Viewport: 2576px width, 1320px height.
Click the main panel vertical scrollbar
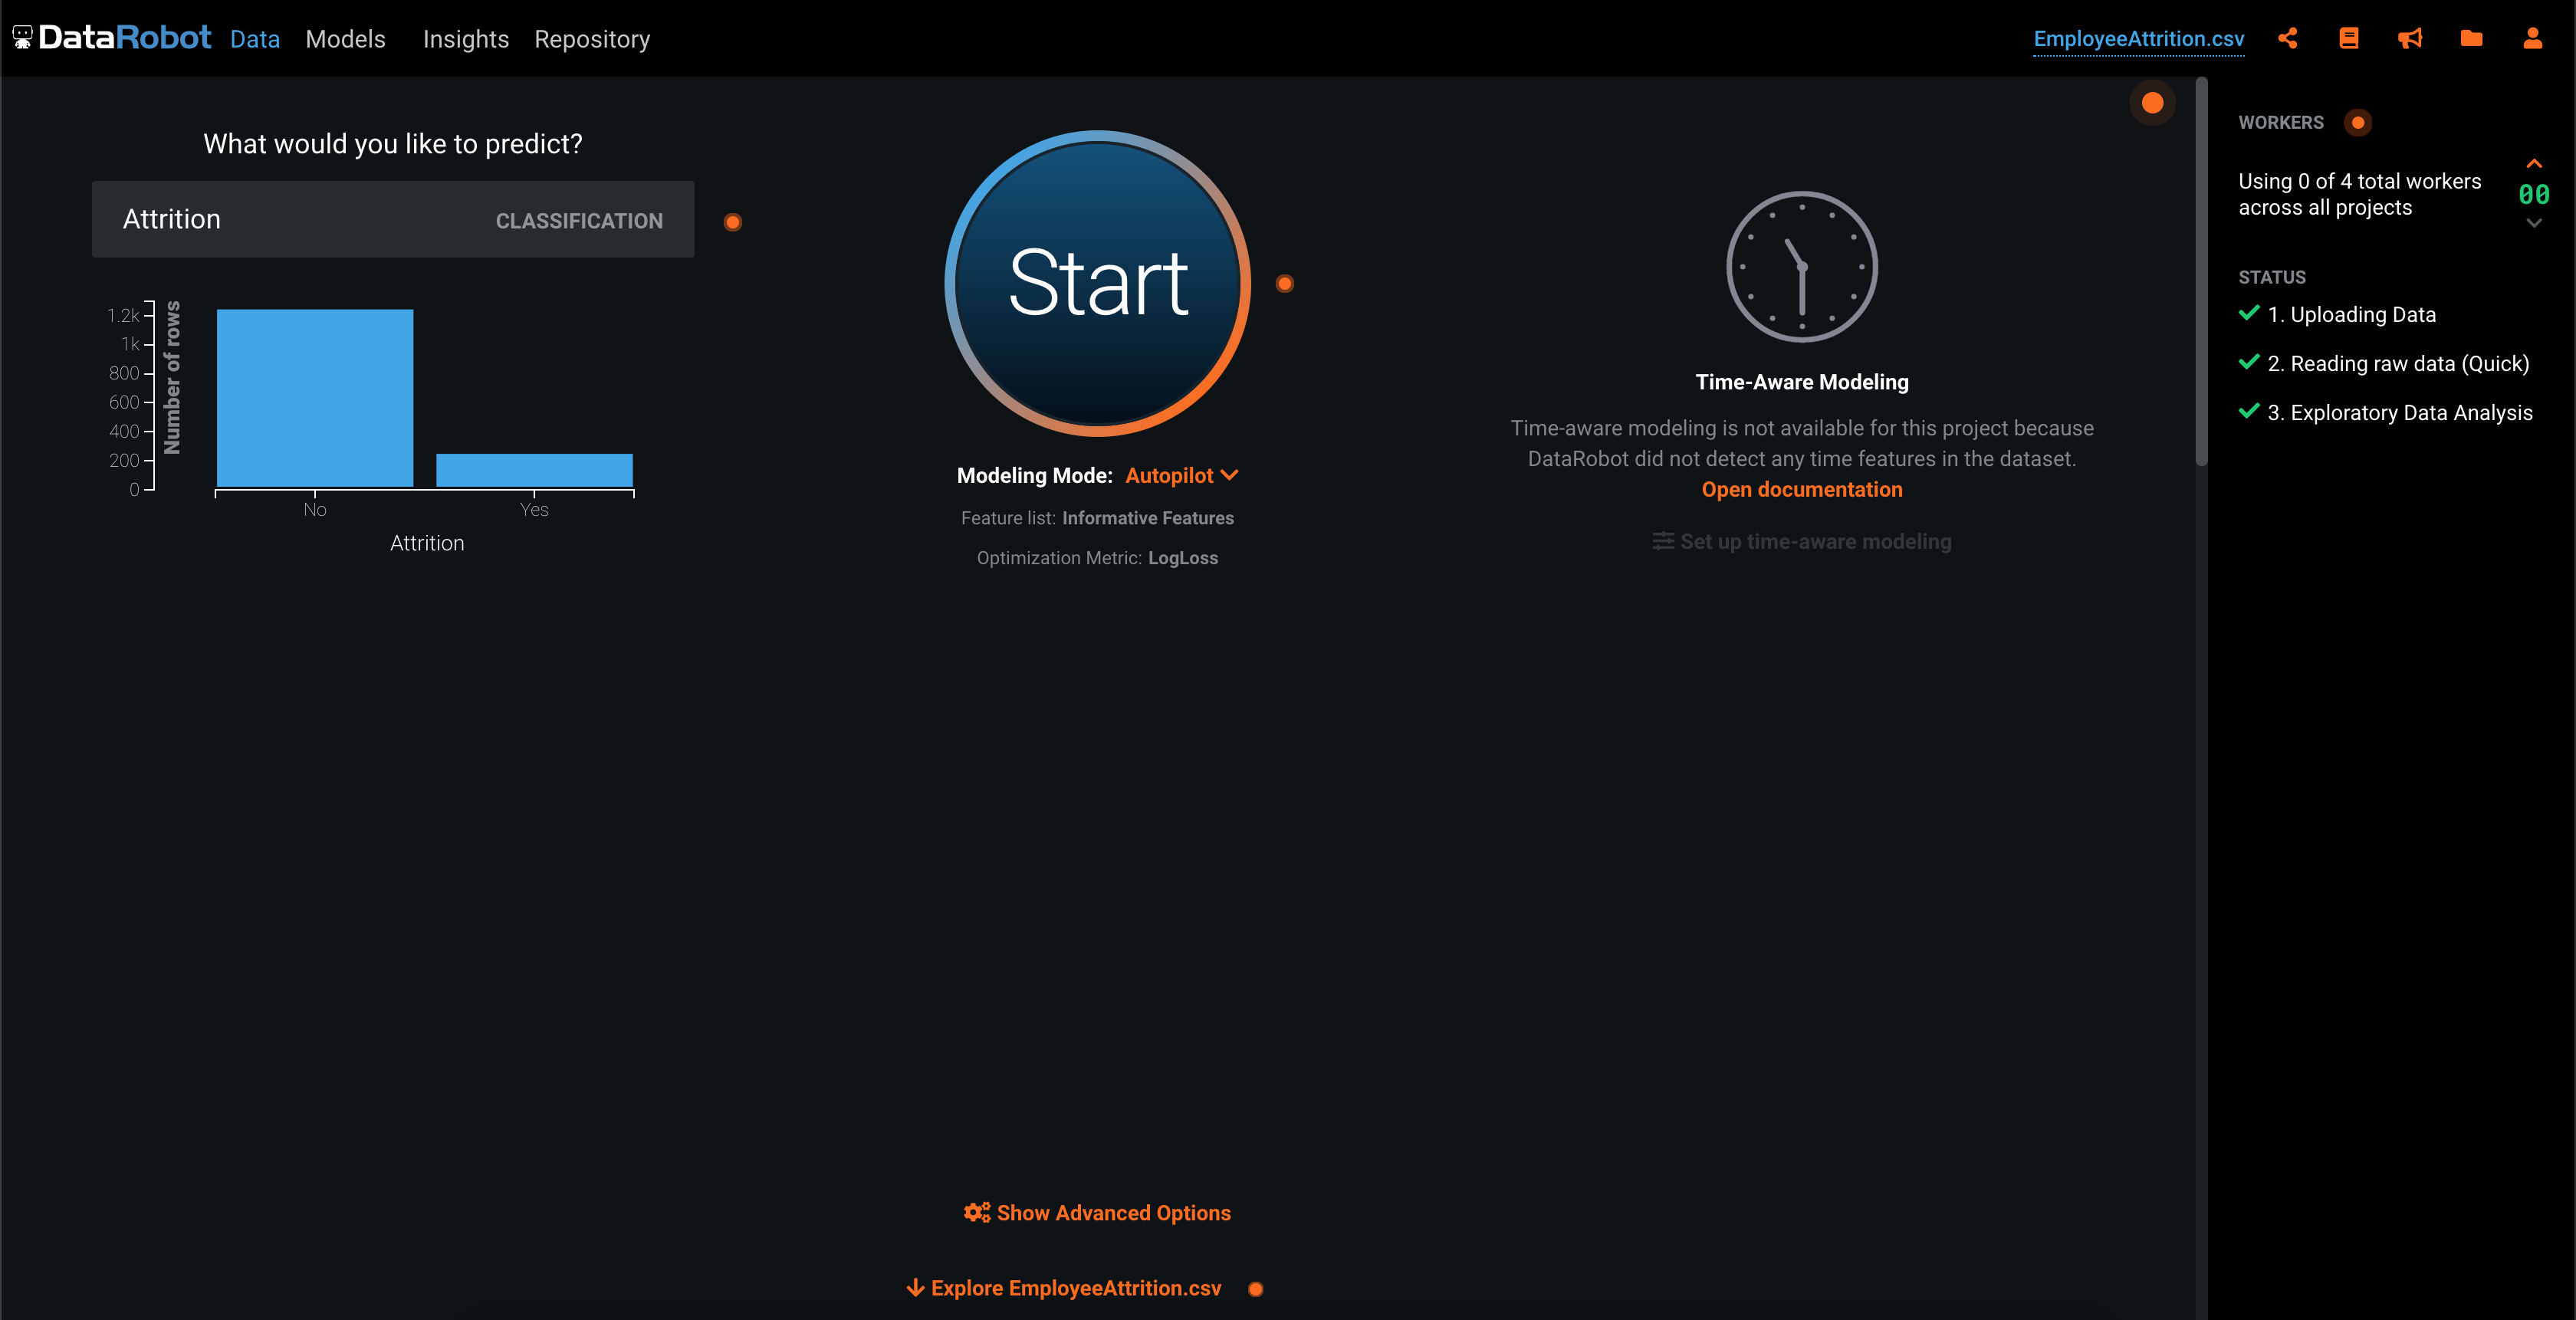pos(2201,272)
